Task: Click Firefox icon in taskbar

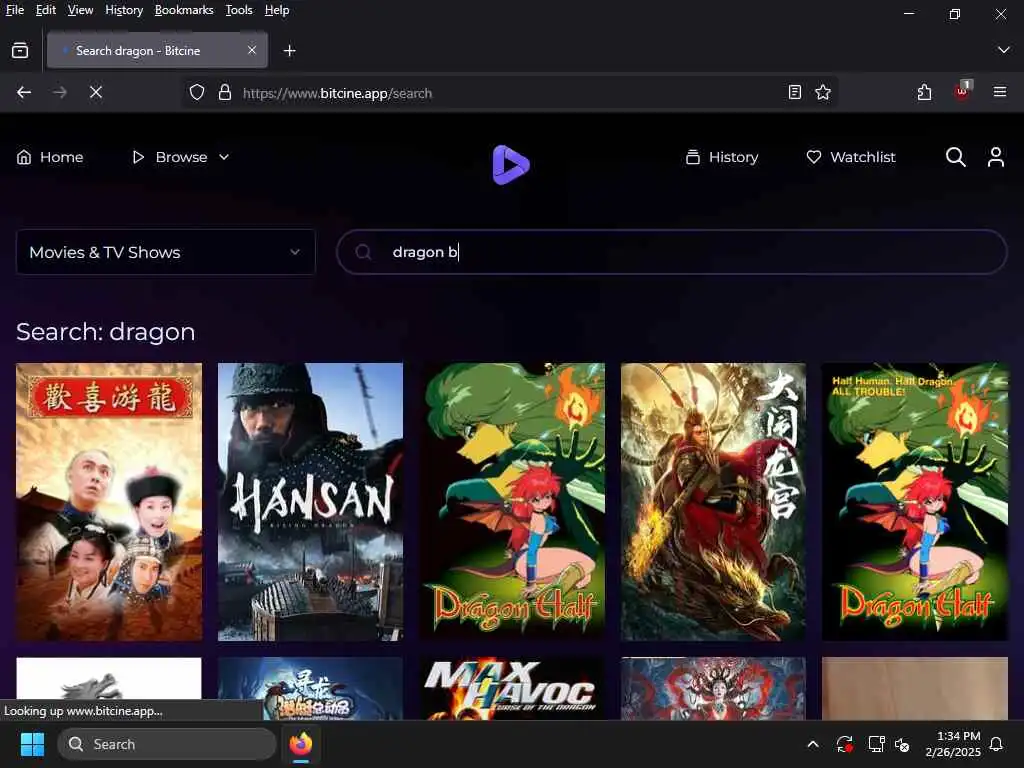Action: (x=301, y=744)
